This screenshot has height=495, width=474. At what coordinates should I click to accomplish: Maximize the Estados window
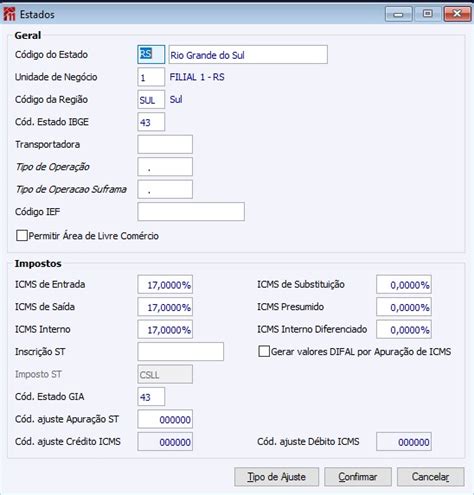[428, 14]
